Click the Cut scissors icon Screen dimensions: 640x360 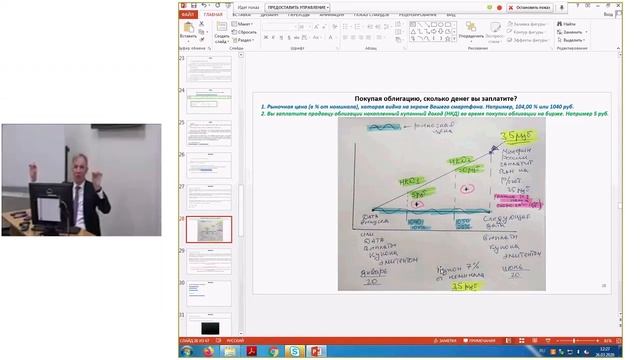click(202, 24)
